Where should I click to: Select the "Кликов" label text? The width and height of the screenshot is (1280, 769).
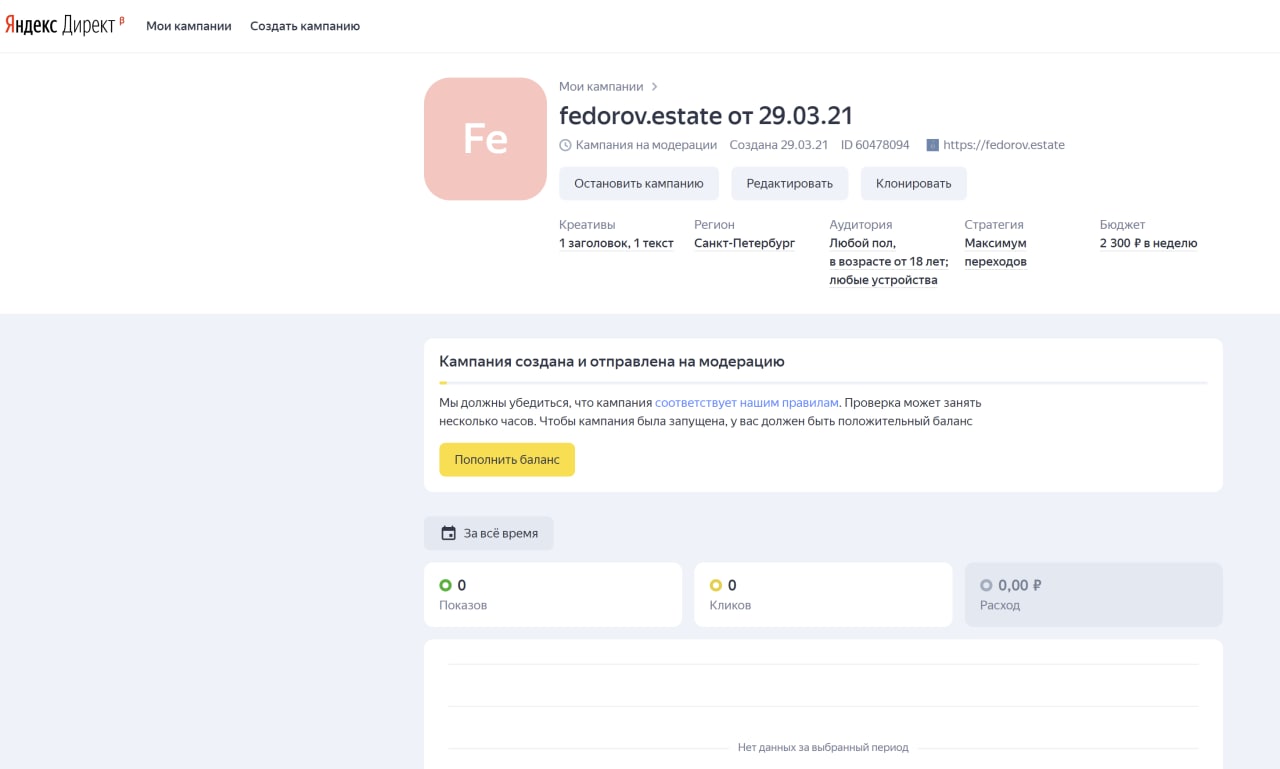pyautogui.click(x=730, y=605)
